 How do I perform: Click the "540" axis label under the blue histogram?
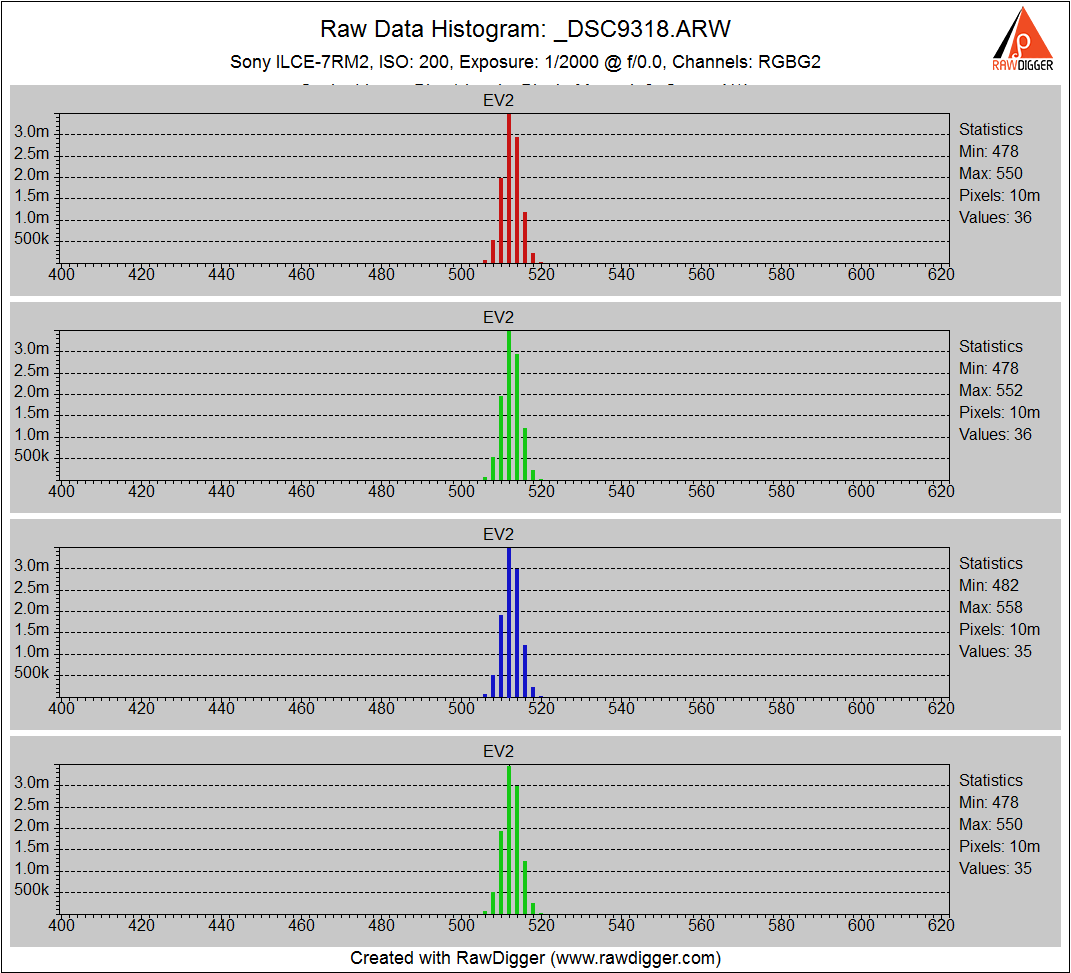coord(621,709)
